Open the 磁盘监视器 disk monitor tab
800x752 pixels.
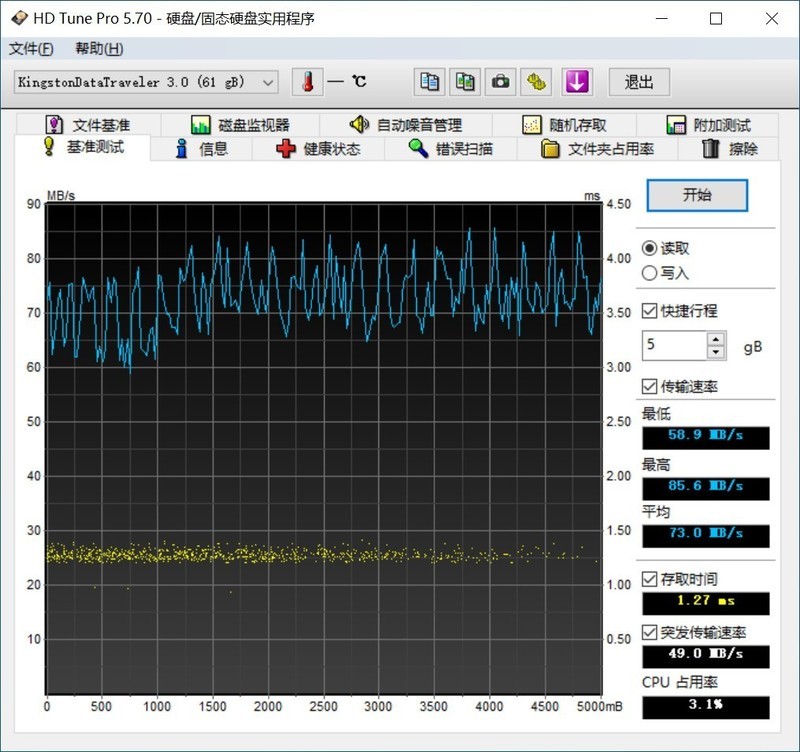240,125
